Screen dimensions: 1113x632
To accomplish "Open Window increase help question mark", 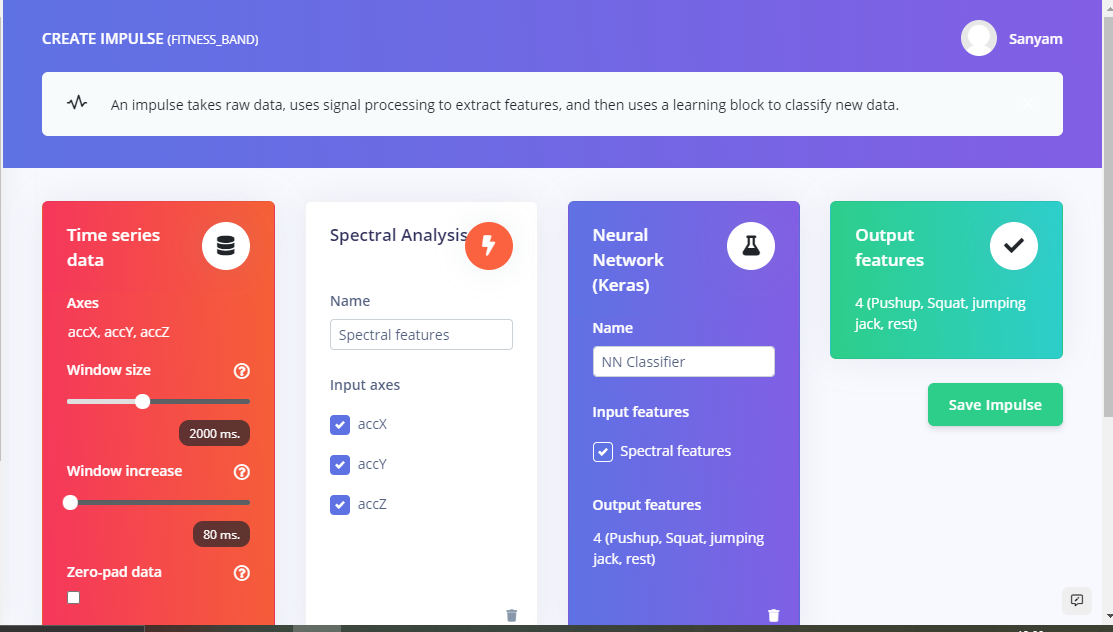I will click(x=241, y=472).
